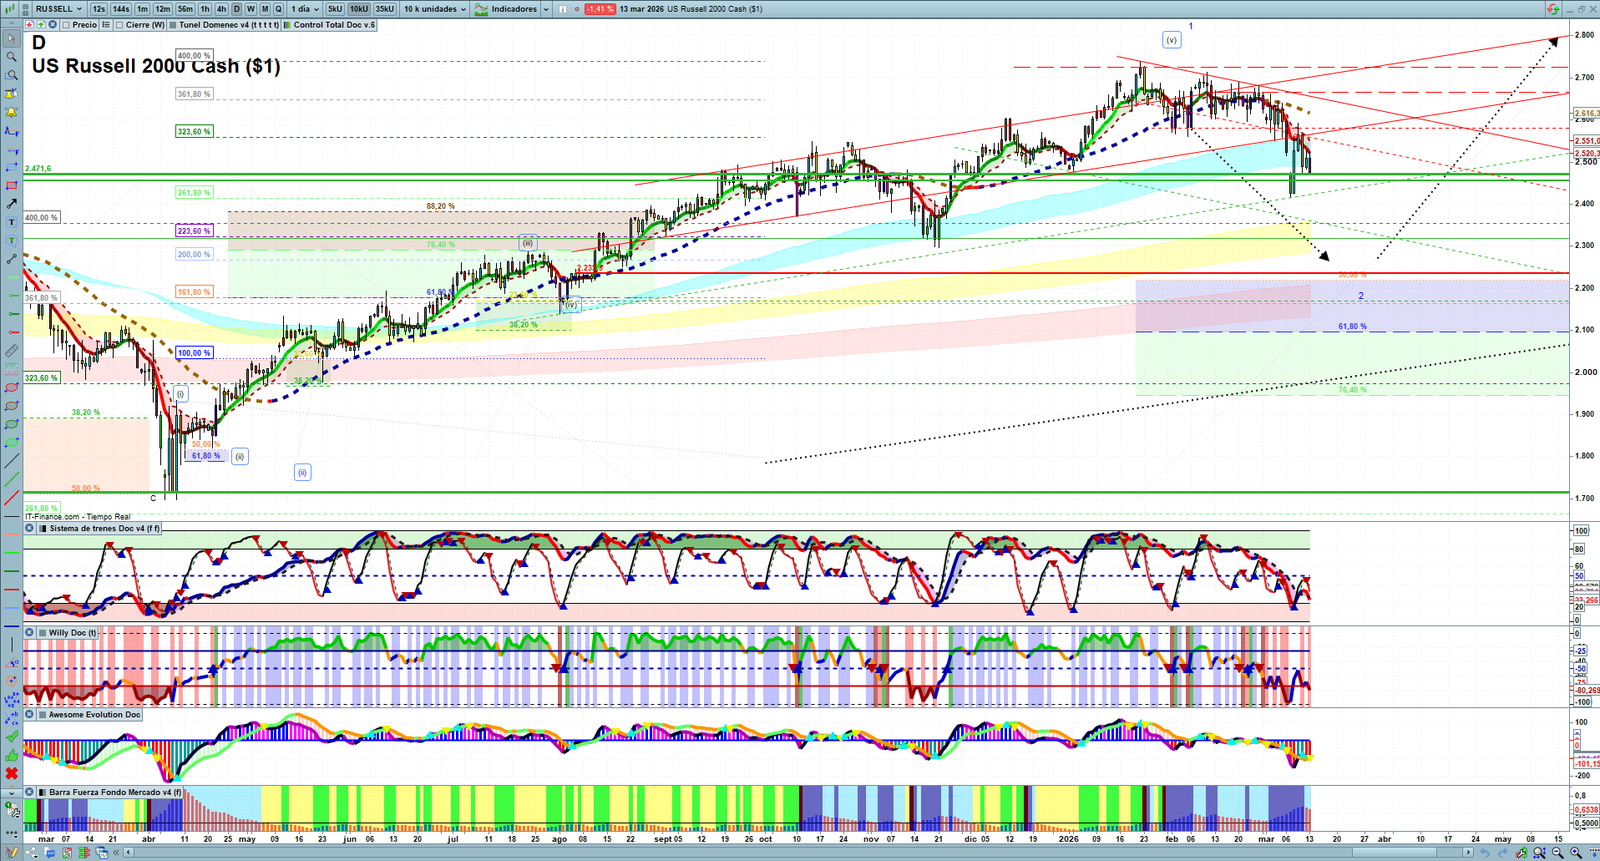
Task: Click the bottom horizontal scrollbar track
Action: pyautogui.click(x=800, y=852)
